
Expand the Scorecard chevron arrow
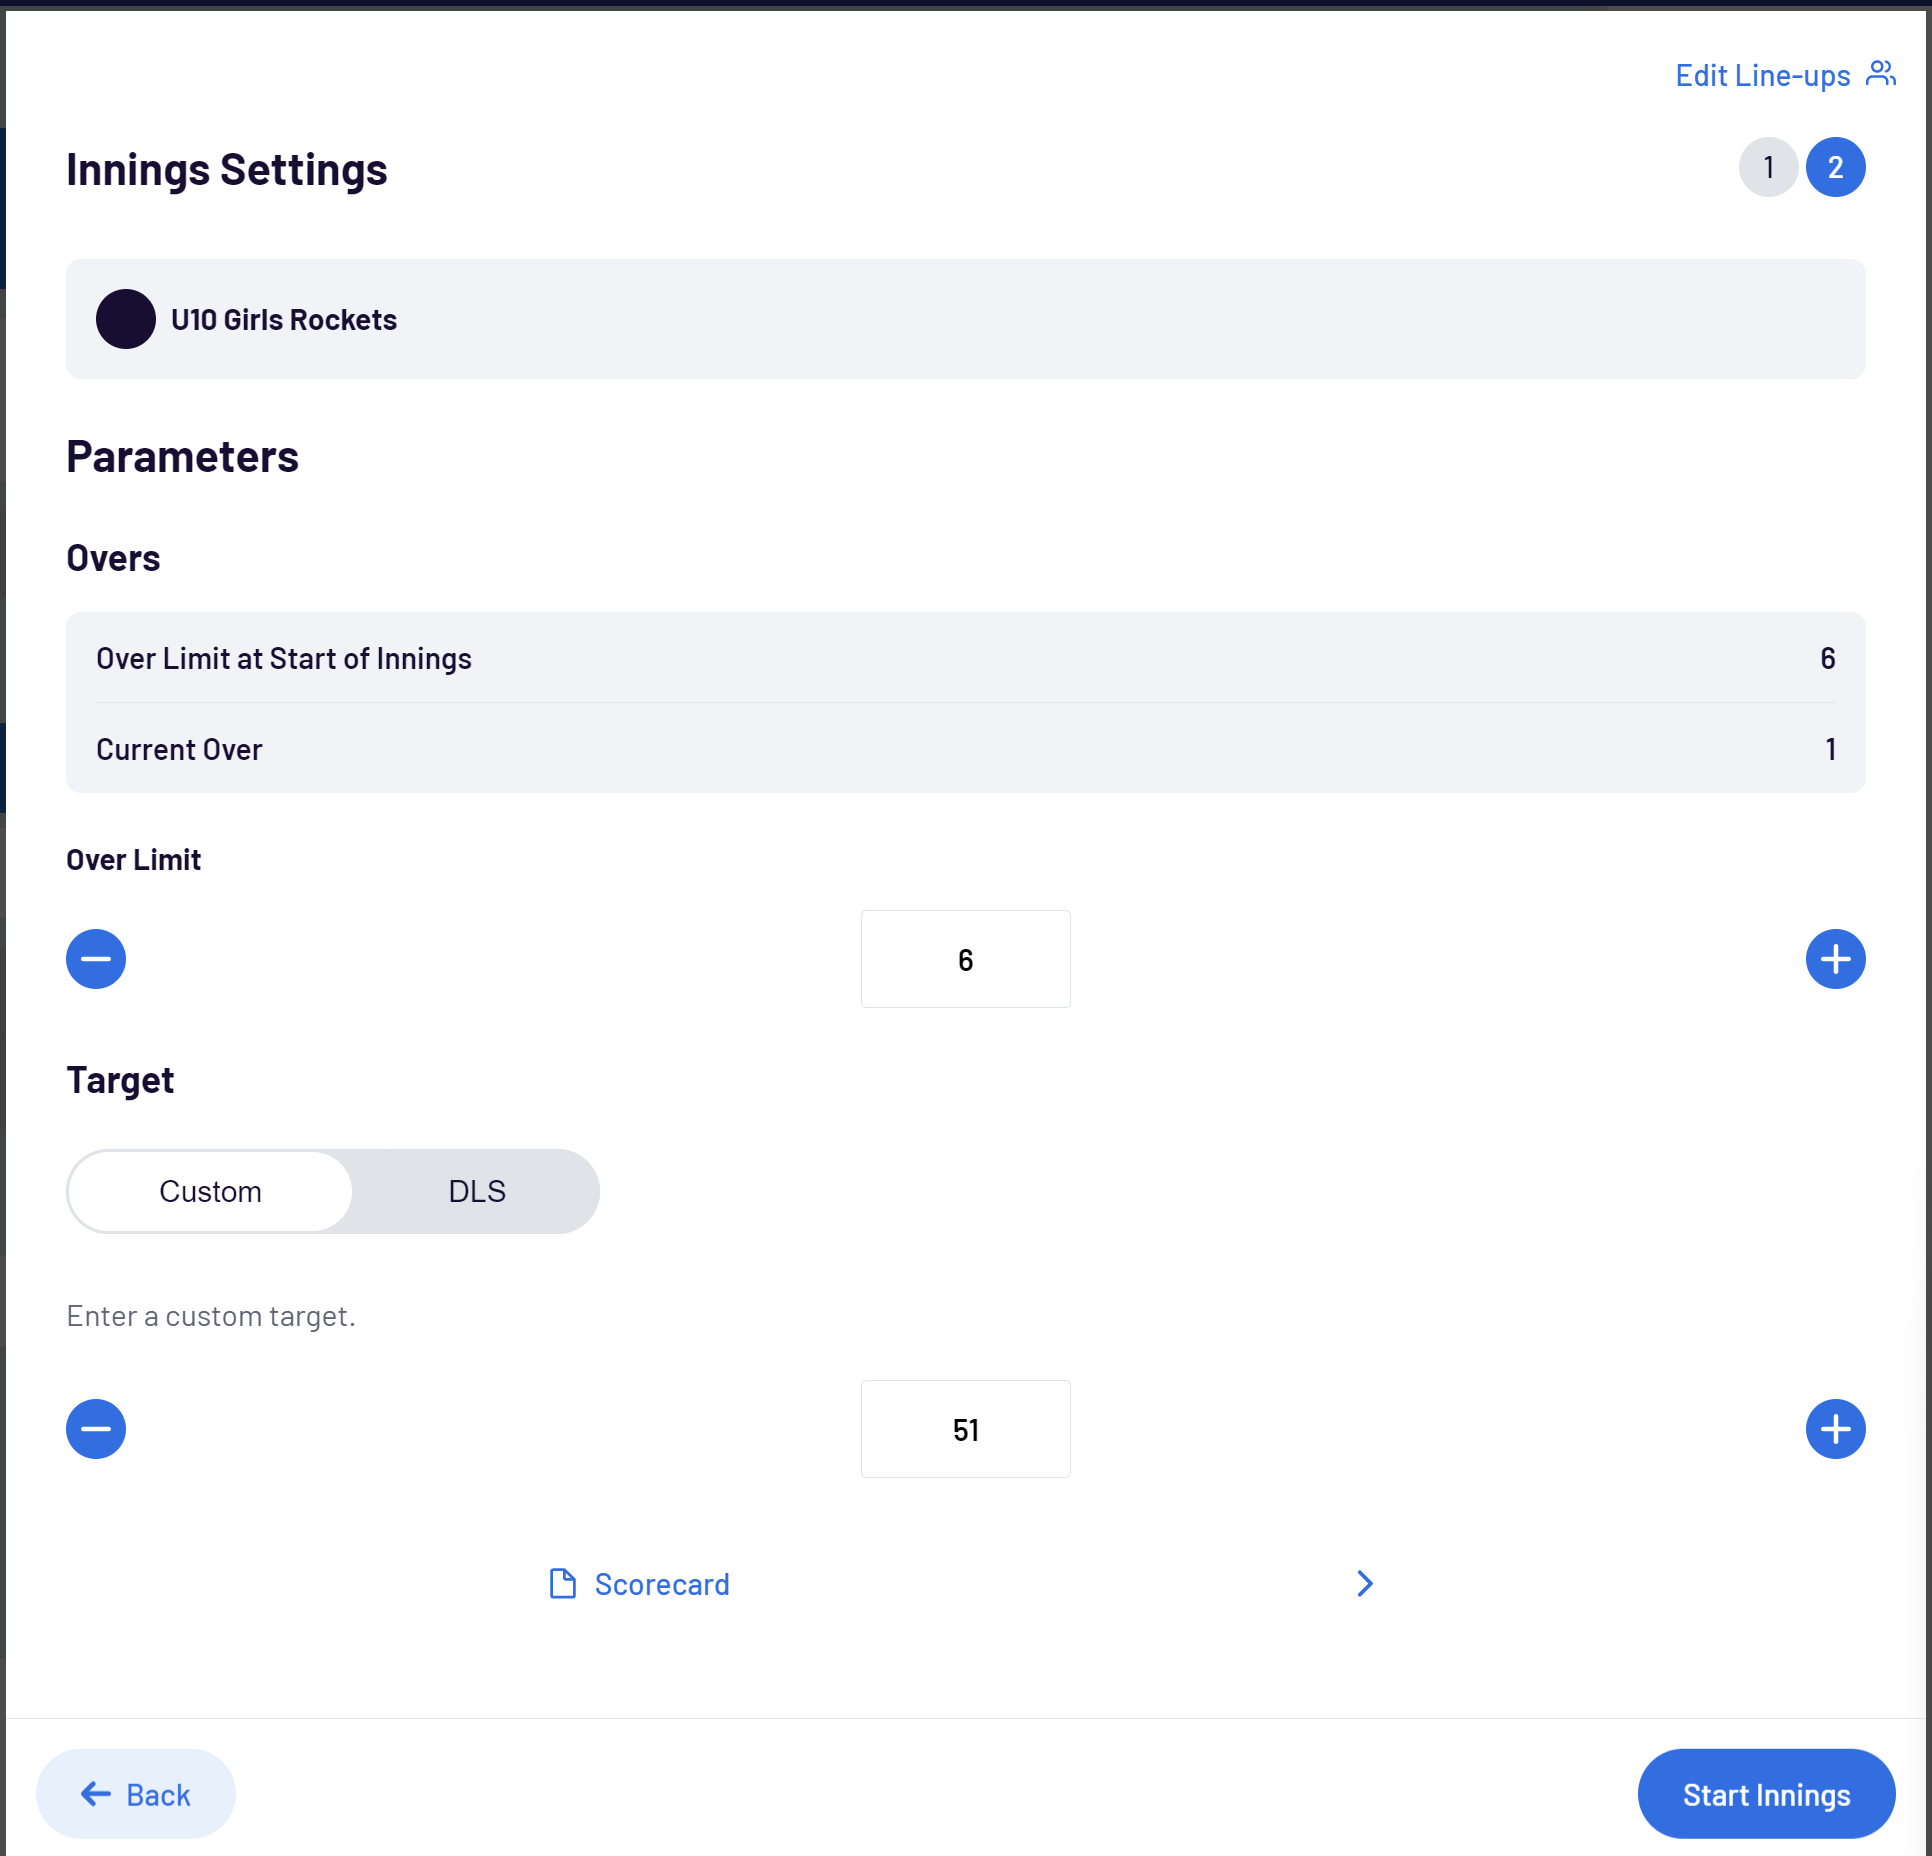pos(1364,1584)
